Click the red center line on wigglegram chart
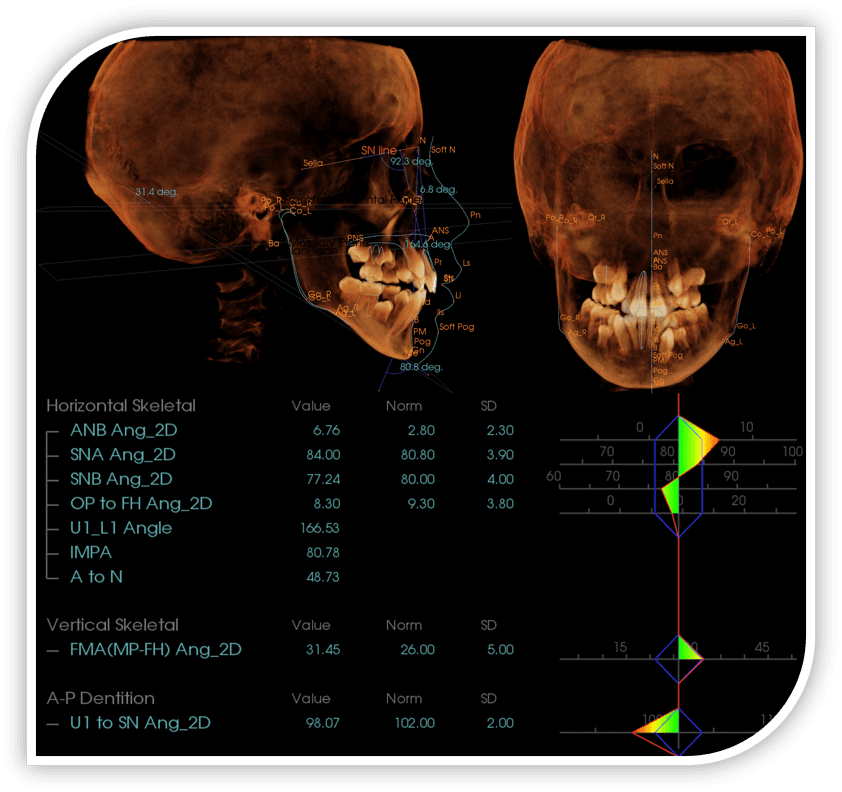The width and height of the screenshot is (842, 792). point(679,580)
